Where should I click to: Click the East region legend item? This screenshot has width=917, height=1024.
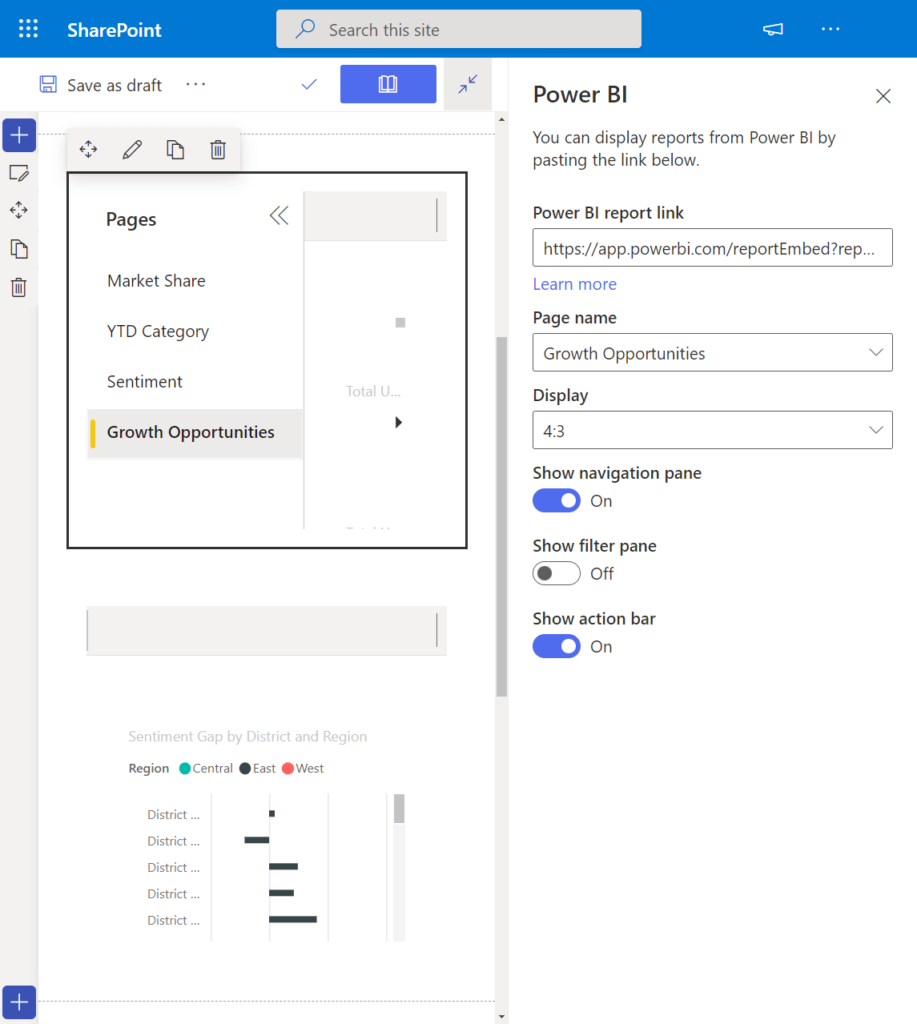pos(257,769)
